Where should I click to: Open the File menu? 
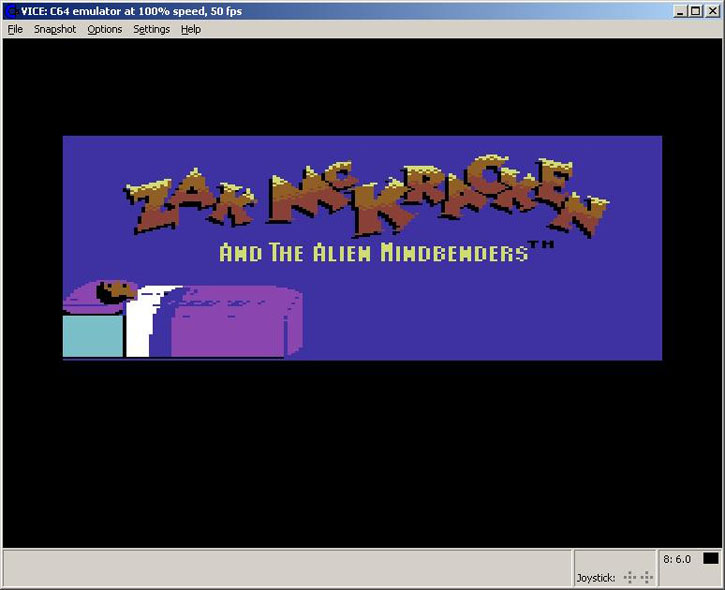click(x=15, y=30)
